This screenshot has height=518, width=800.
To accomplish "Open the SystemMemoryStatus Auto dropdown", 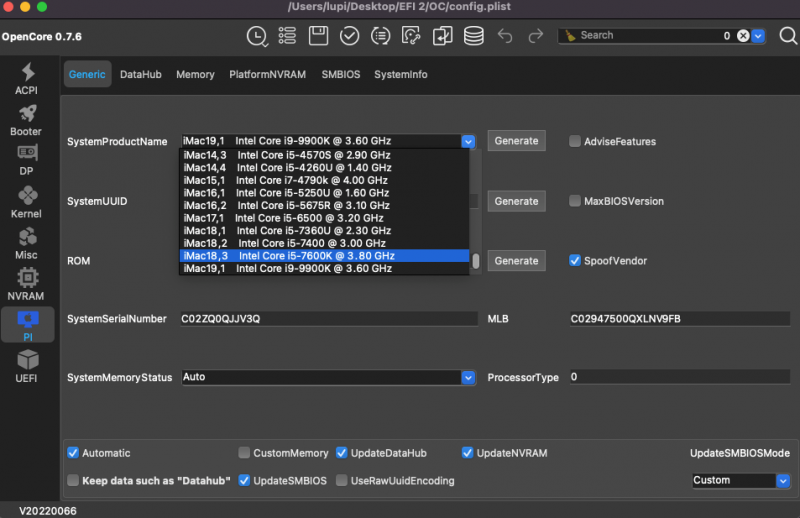I will pyautogui.click(x=468, y=378).
